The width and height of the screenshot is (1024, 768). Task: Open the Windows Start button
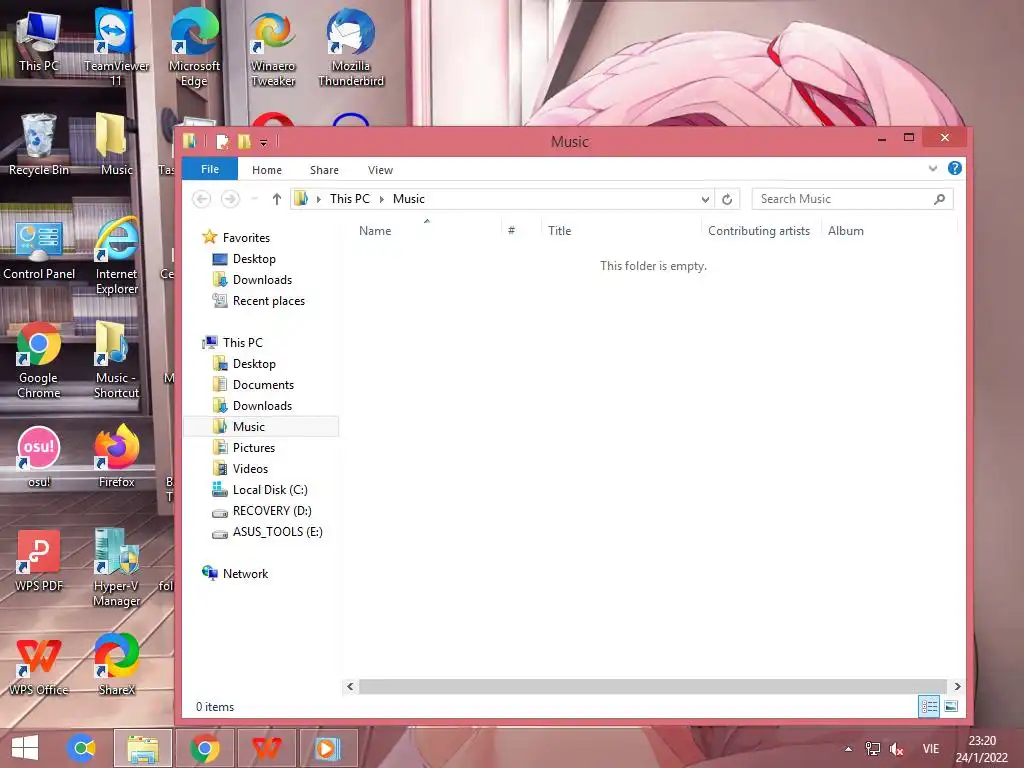coord(25,748)
